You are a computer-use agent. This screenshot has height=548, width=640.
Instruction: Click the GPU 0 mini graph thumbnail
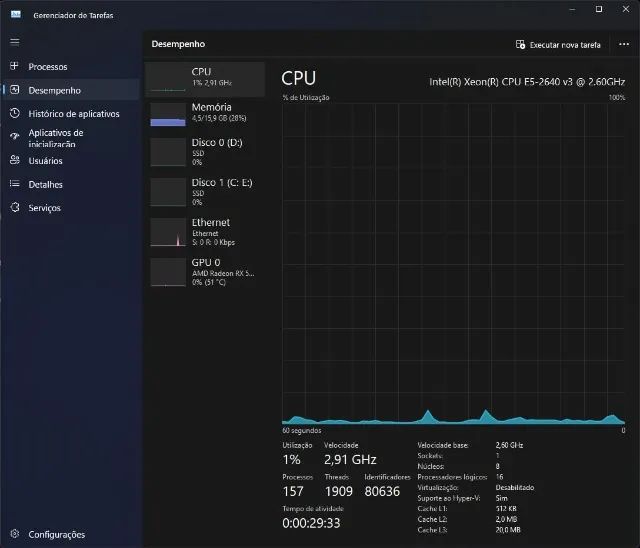pos(168,272)
